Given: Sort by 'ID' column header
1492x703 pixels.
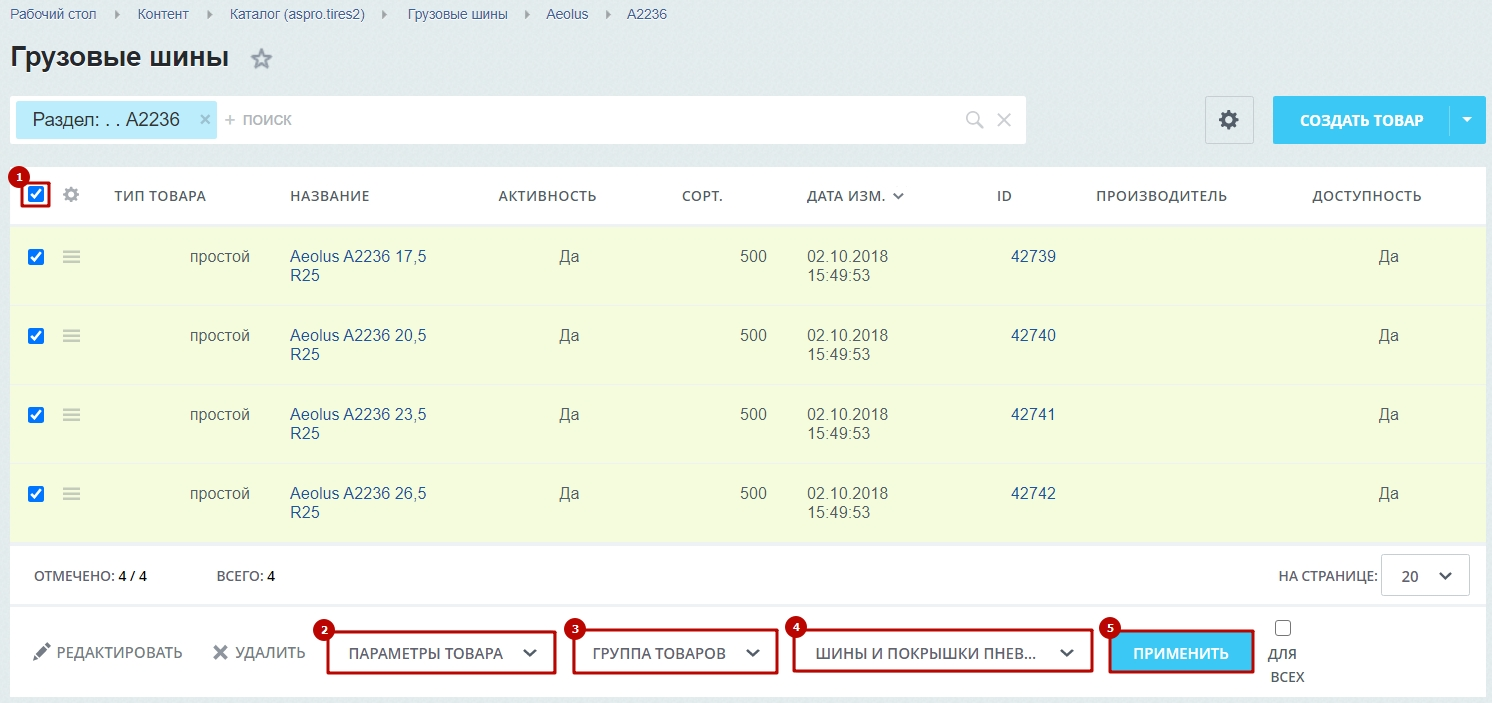Looking at the screenshot, I should (x=1004, y=196).
